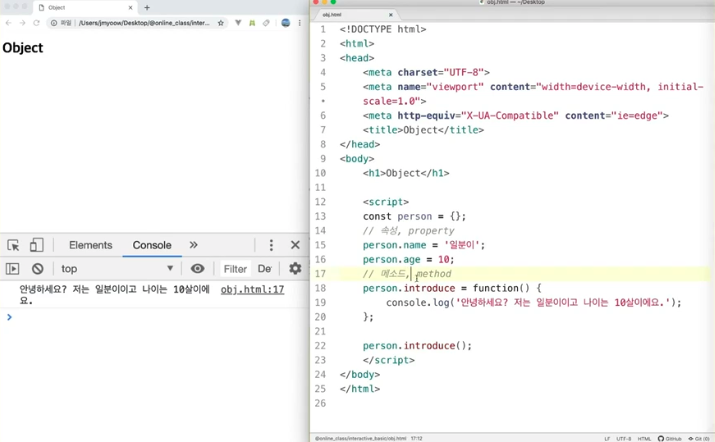
Task: Click the GitHub item in status bar
Action: click(x=669, y=439)
